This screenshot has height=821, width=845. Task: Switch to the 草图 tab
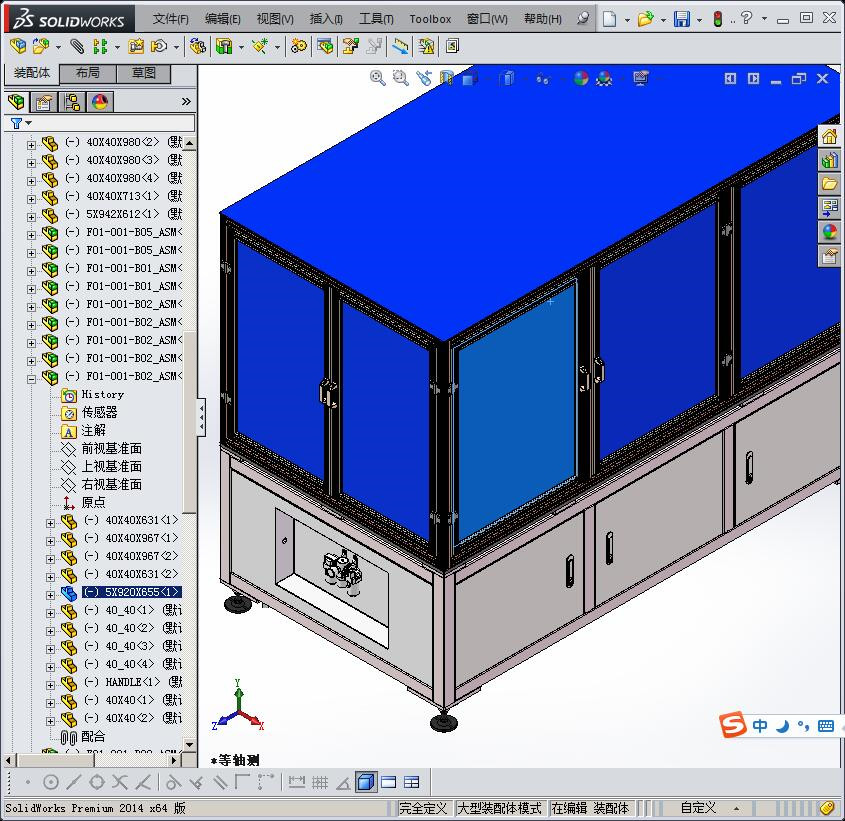pos(143,73)
